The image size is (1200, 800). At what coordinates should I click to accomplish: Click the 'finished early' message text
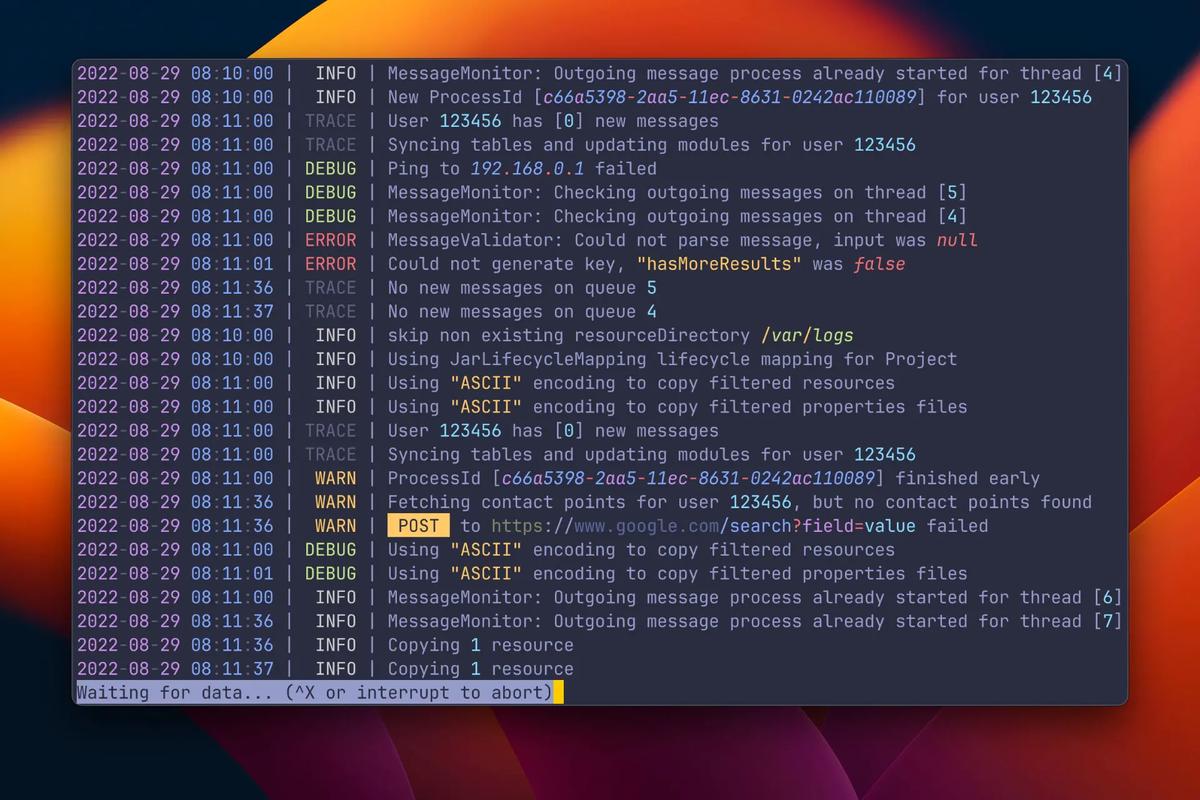click(x=967, y=478)
